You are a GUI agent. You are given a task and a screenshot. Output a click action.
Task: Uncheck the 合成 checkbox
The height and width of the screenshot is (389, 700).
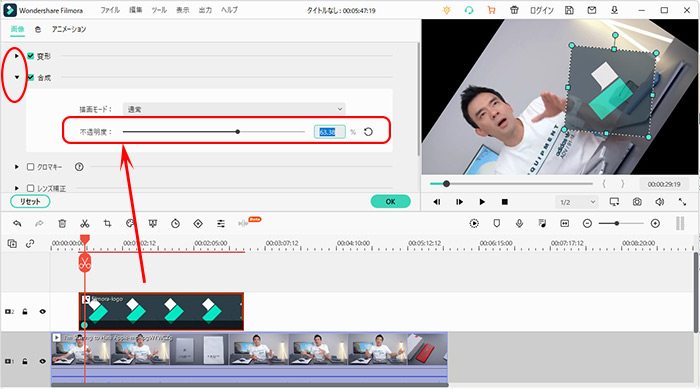30,77
